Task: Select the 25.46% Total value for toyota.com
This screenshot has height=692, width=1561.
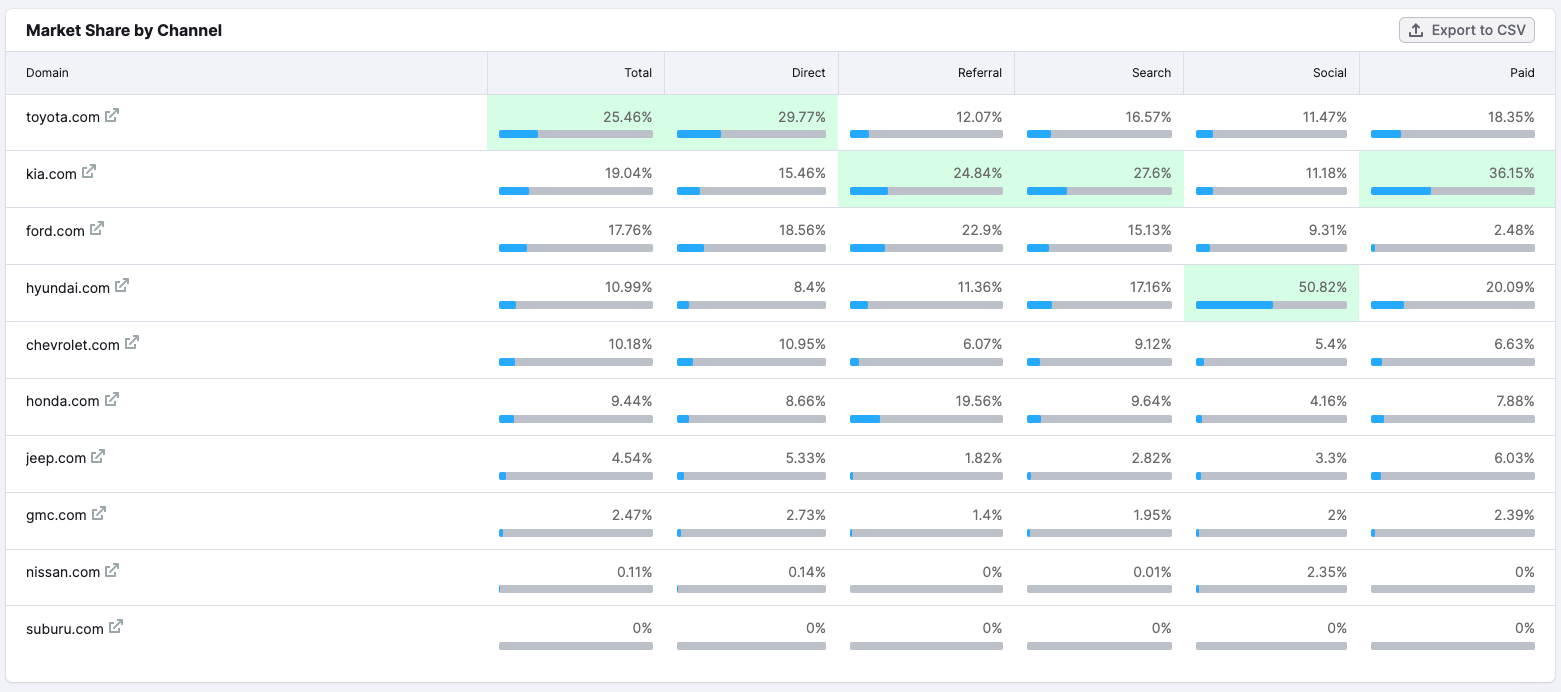Action: [627, 117]
